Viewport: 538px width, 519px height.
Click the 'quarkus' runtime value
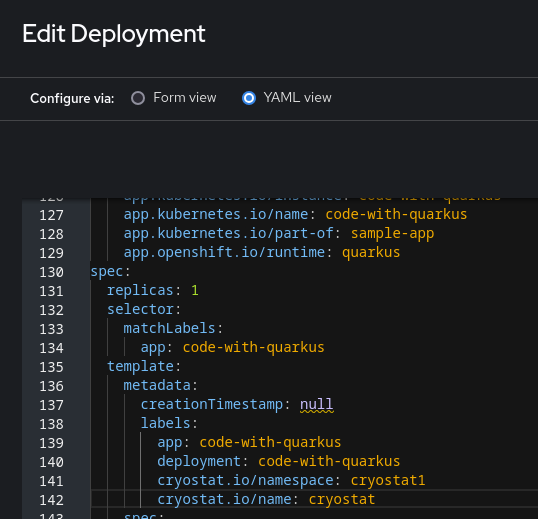coord(371,252)
